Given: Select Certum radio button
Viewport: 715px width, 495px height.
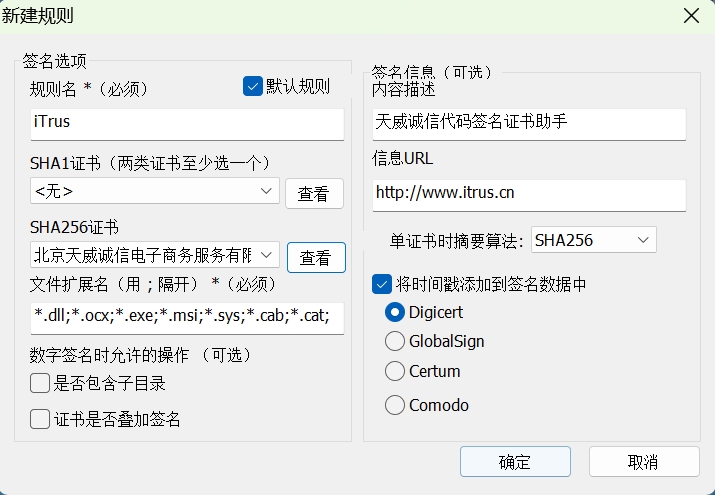Looking at the screenshot, I should pos(395,371).
